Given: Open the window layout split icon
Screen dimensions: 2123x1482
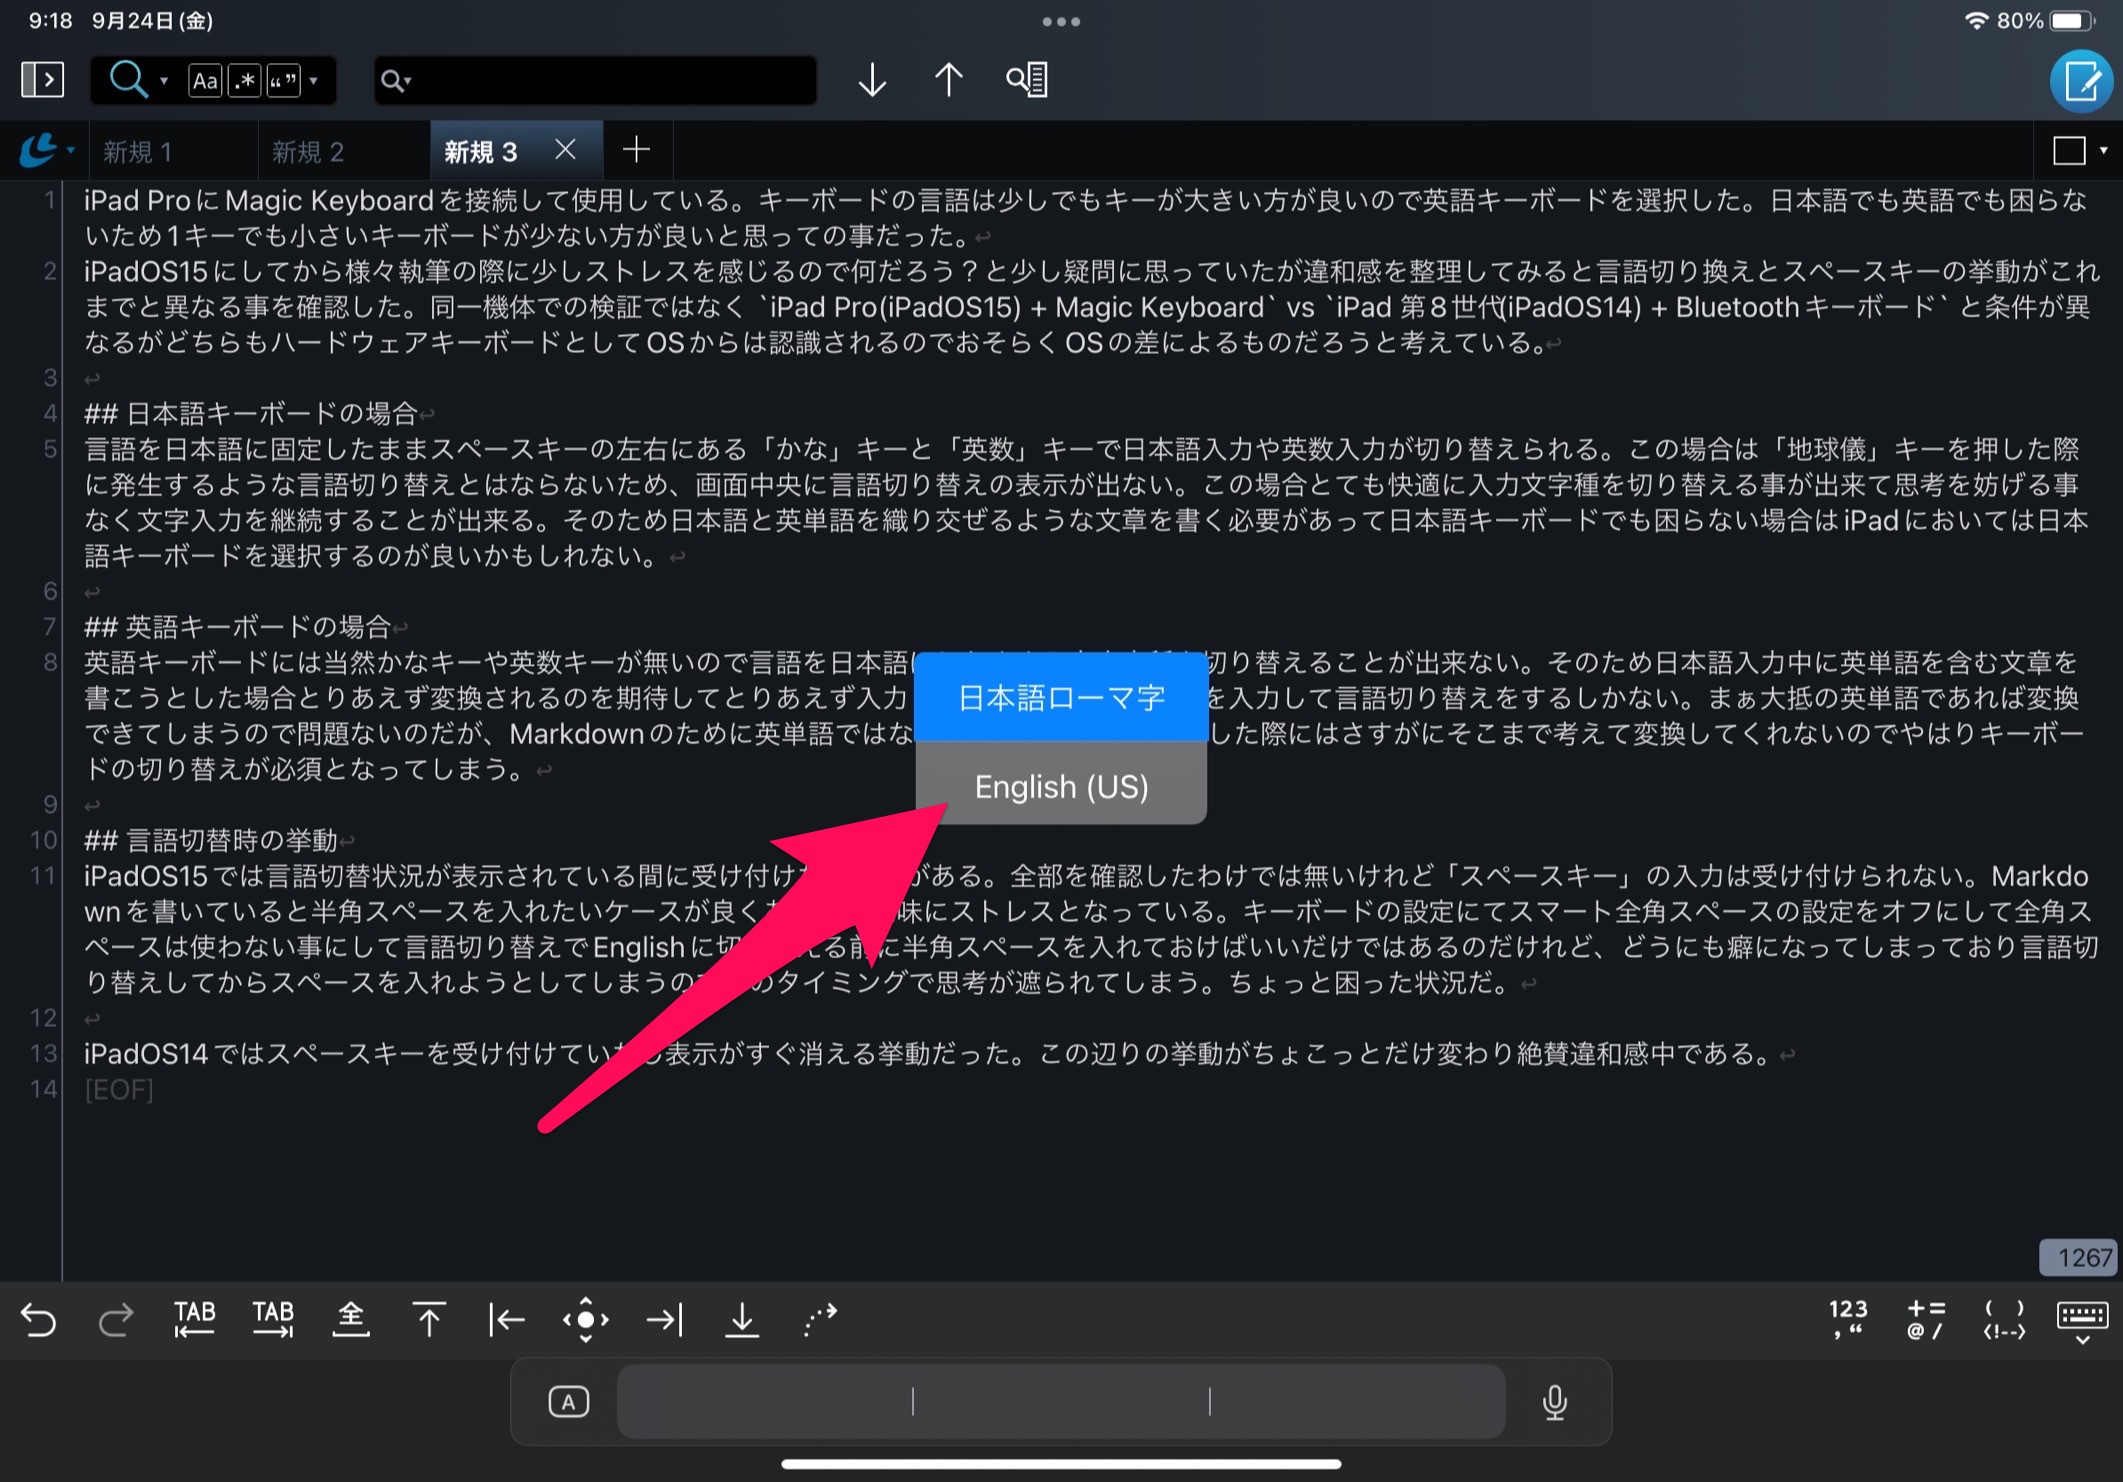Looking at the screenshot, I should (x=2069, y=151).
